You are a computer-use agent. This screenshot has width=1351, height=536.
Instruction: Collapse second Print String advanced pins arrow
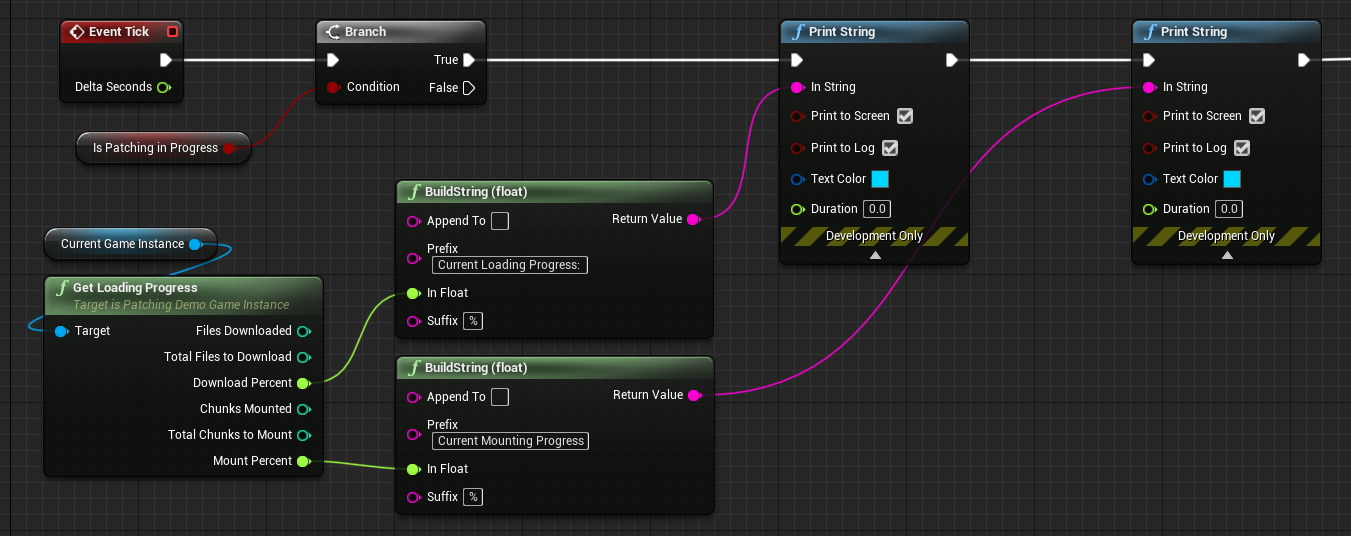pyautogui.click(x=1227, y=255)
